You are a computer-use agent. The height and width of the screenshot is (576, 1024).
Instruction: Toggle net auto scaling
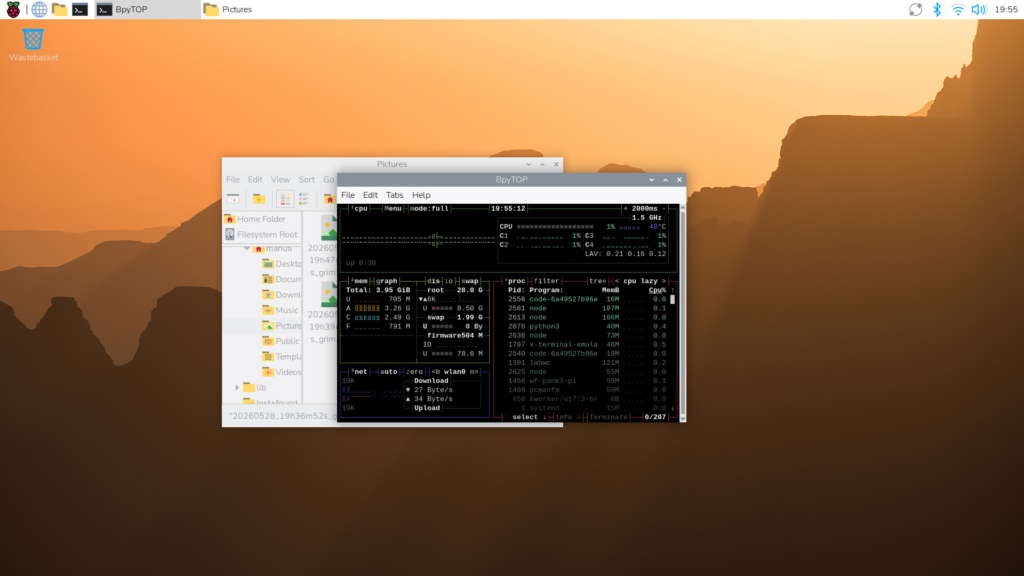coord(389,372)
